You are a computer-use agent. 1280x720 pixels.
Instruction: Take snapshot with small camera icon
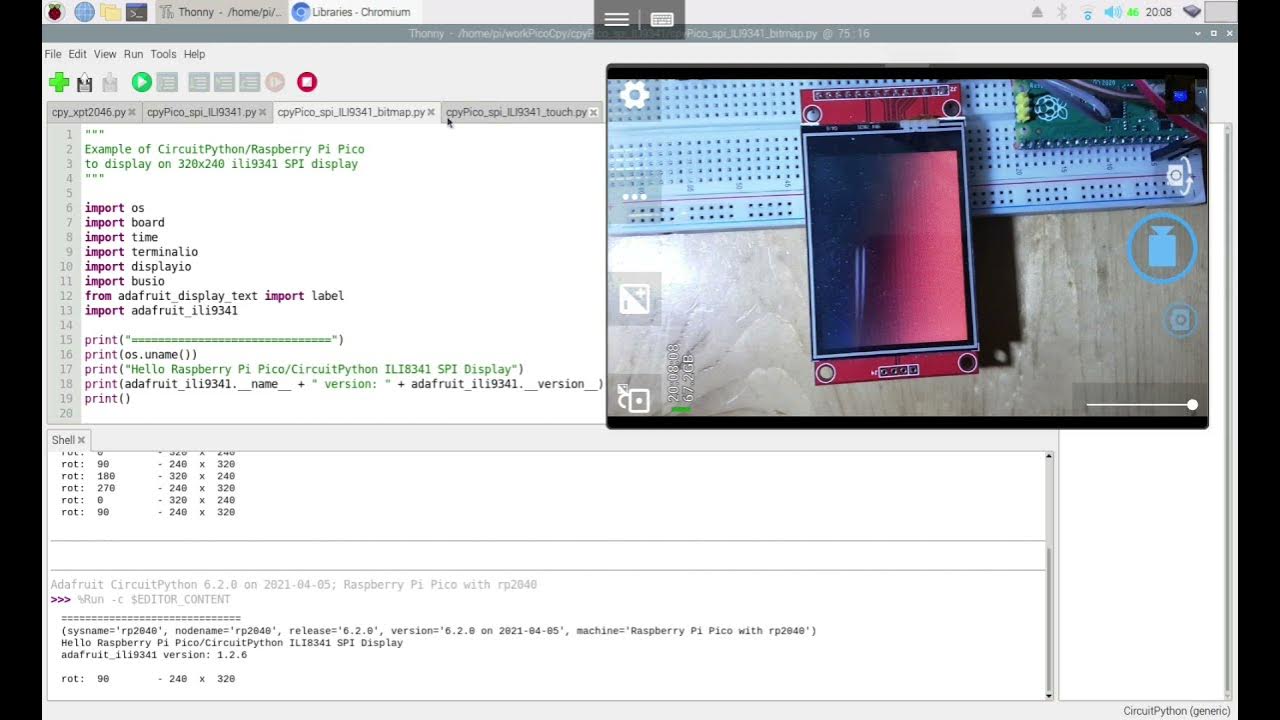tap(1180, 320)
